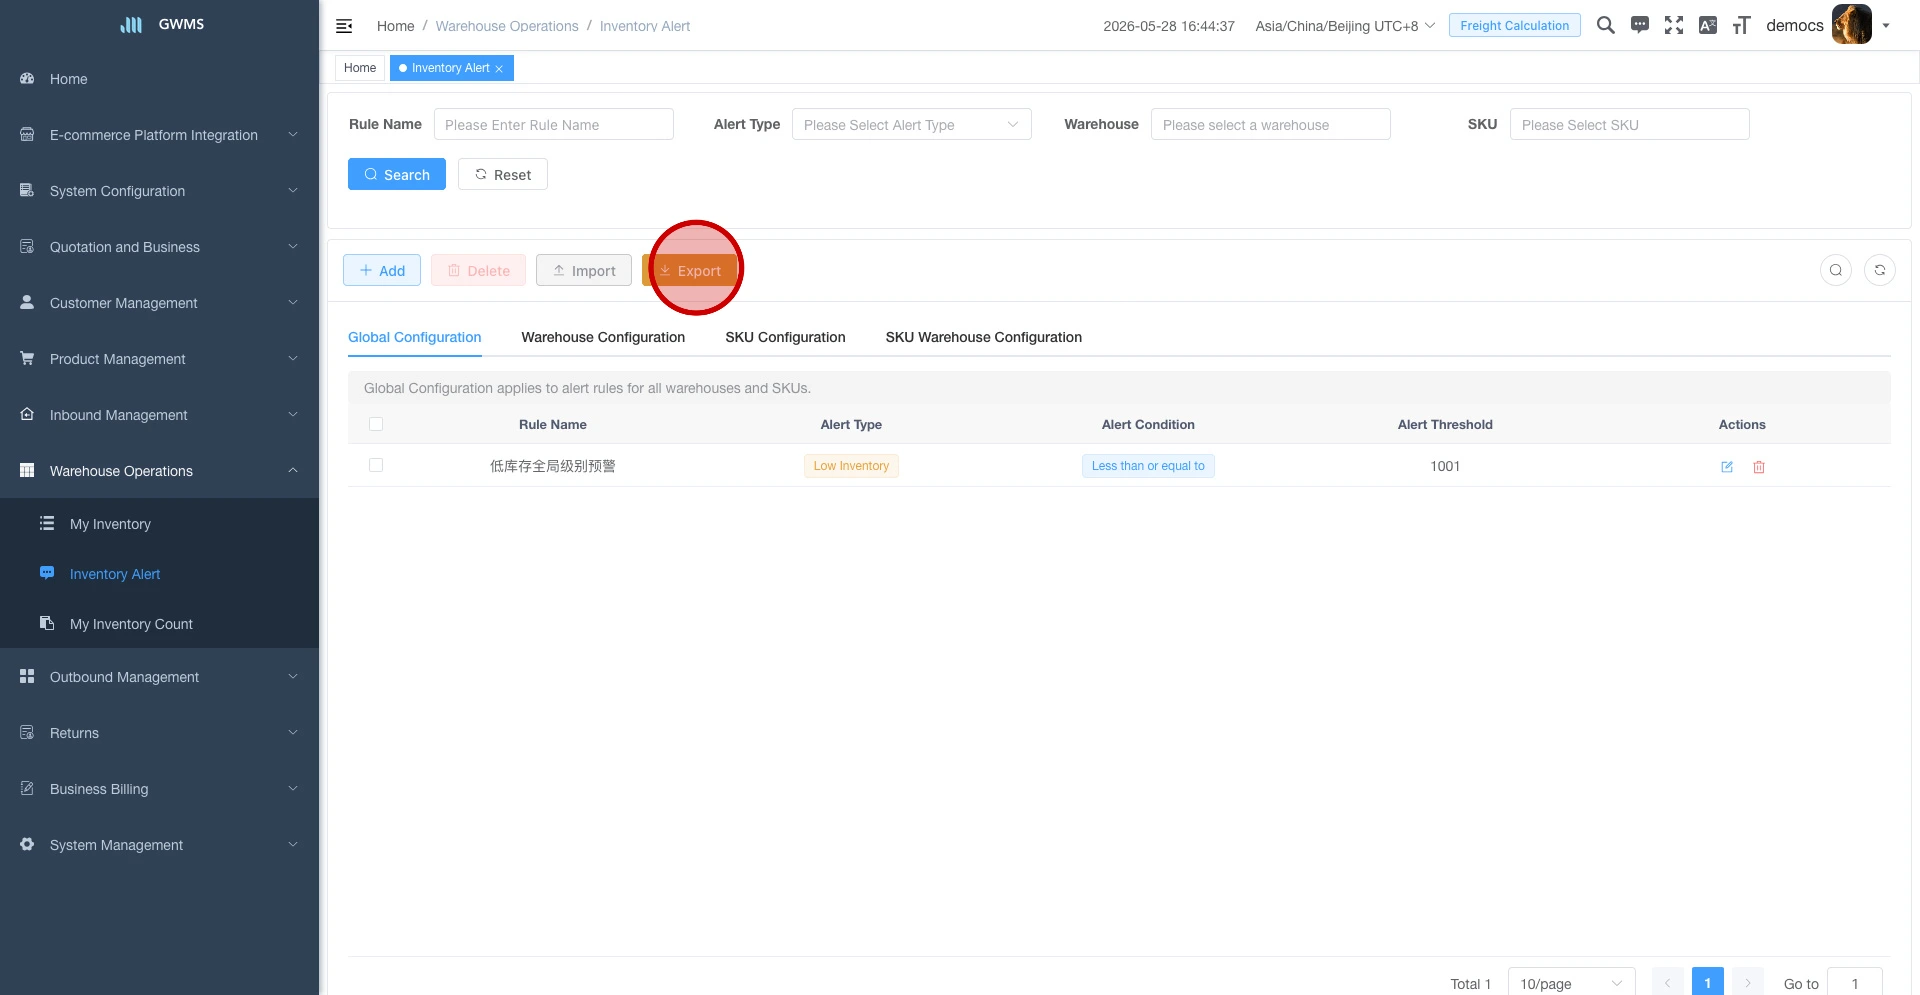
Task: Focus the Rule Name input field
Action: point(553,124)
